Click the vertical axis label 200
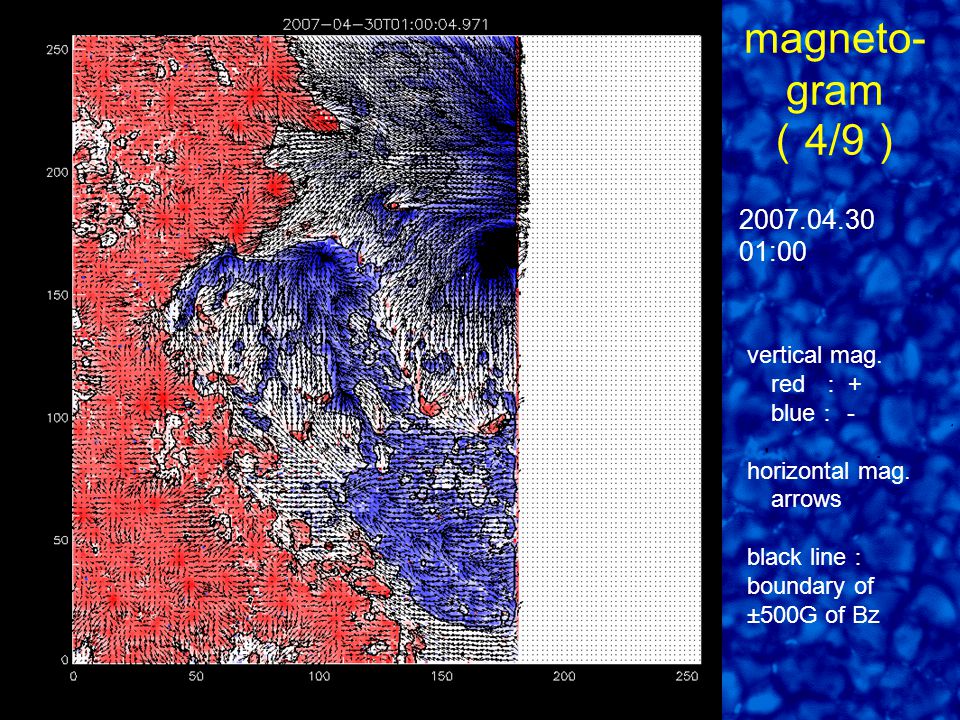The height and width of the screenshot is (720, 960). [57, 172]
